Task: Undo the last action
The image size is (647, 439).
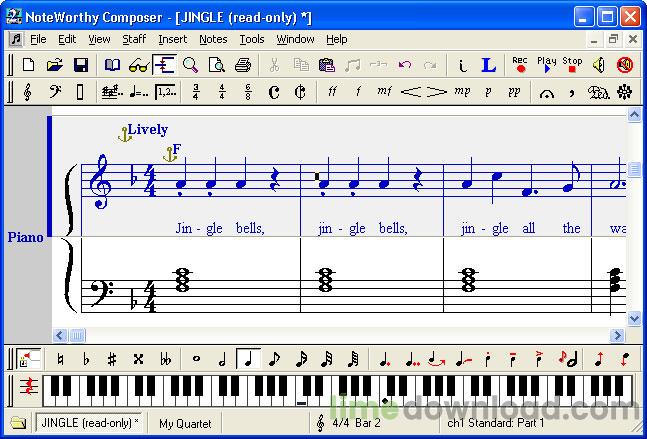Action: pyautogui.click(x=405, y=65)
